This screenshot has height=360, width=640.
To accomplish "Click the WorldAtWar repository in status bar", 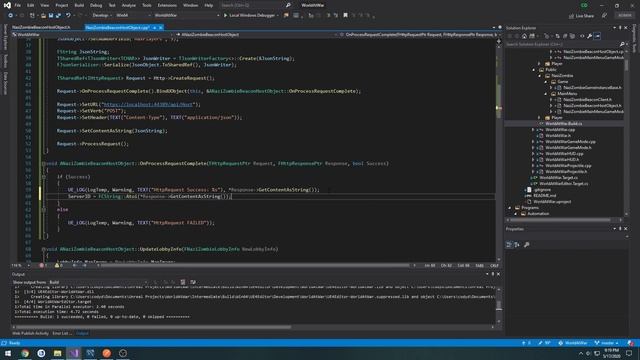I will point(573,343).
